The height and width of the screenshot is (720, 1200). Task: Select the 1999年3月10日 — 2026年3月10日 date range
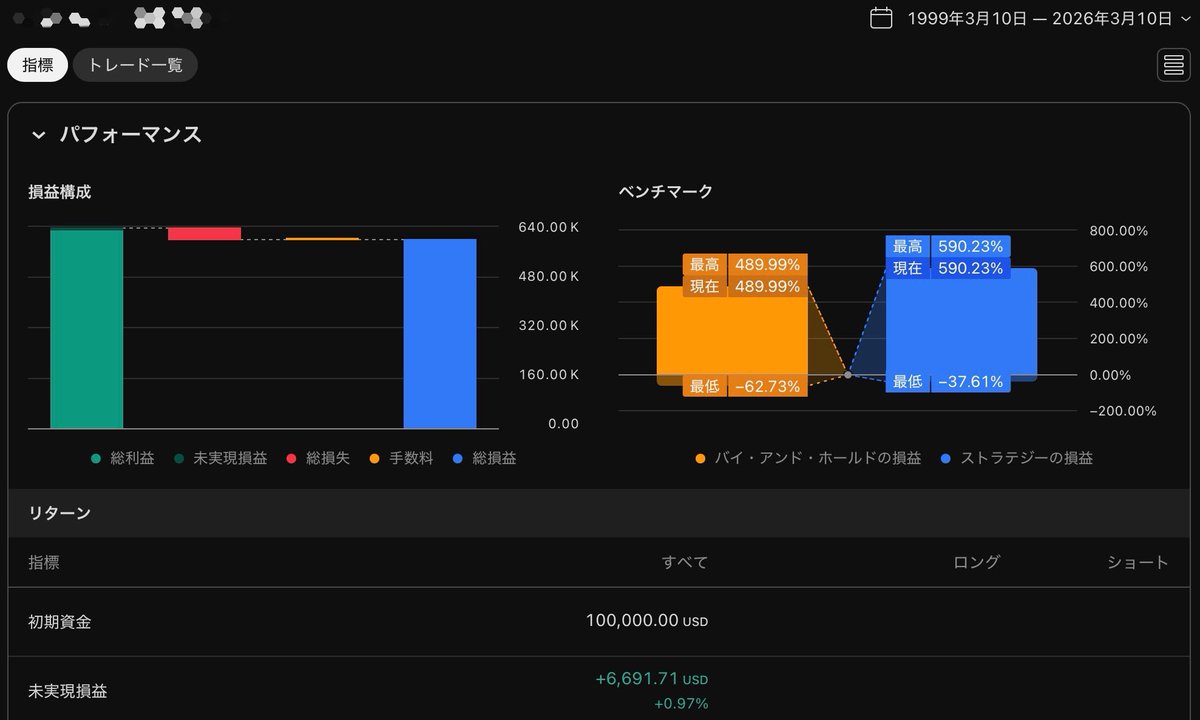coord(1040,18)
